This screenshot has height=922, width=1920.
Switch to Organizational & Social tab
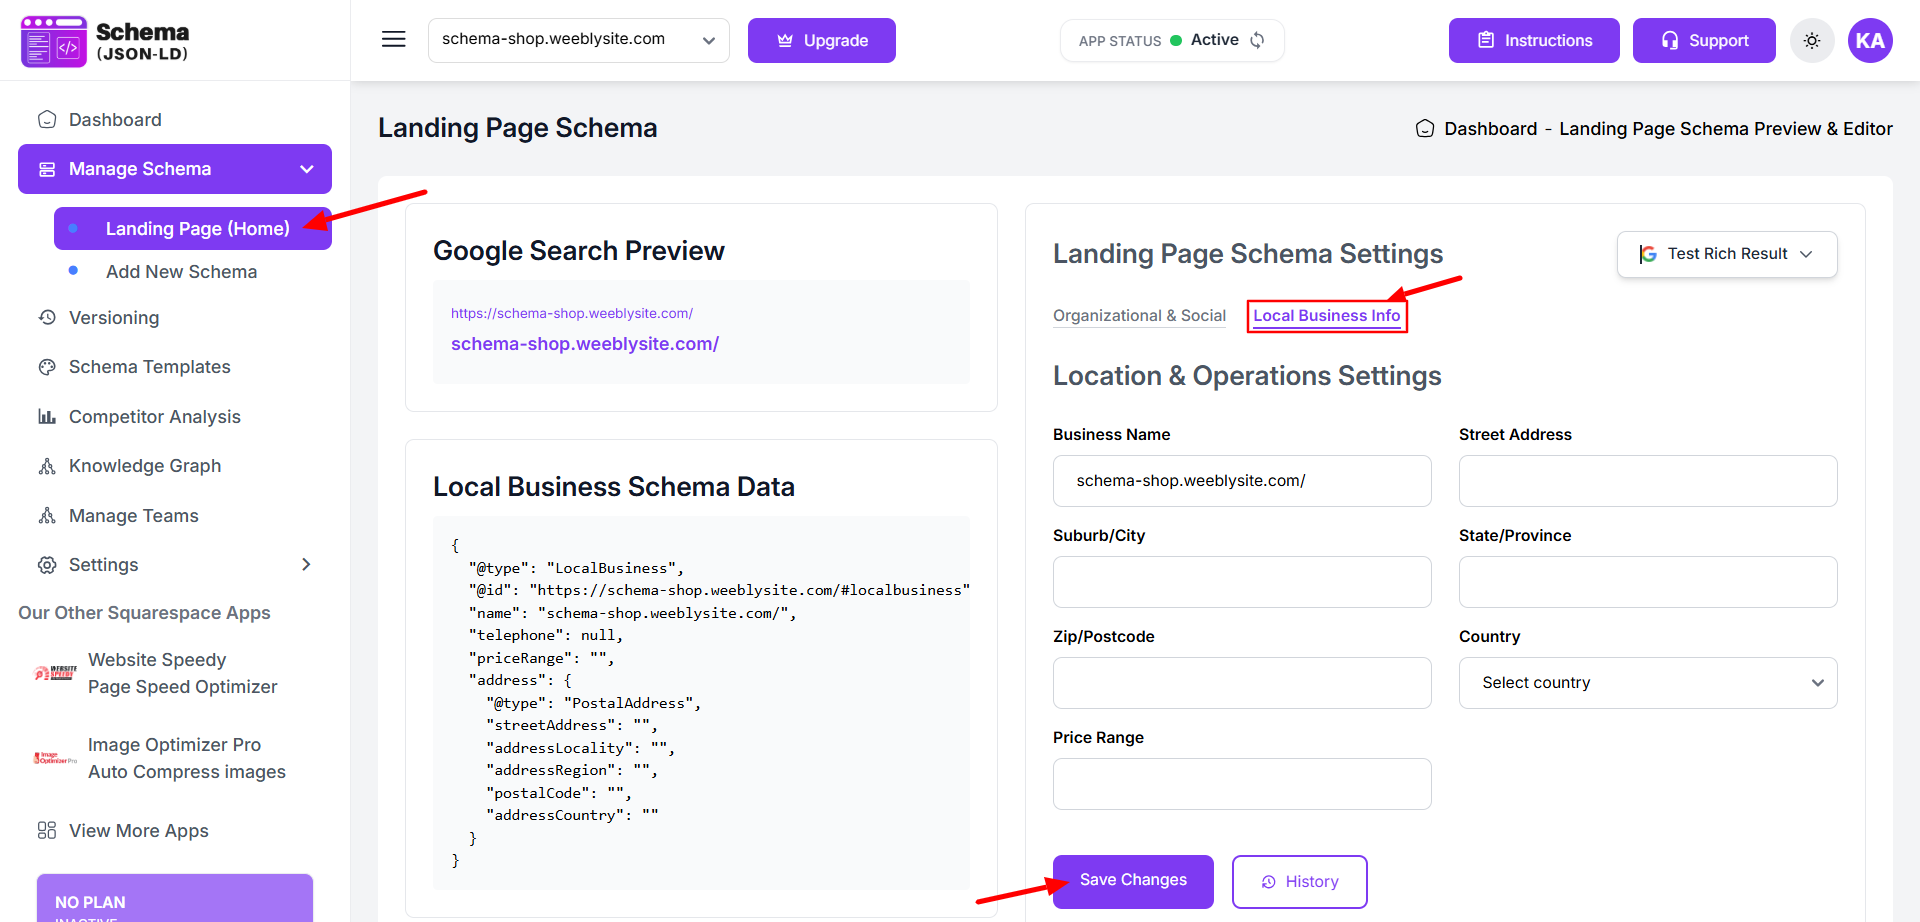(1139, 316)
